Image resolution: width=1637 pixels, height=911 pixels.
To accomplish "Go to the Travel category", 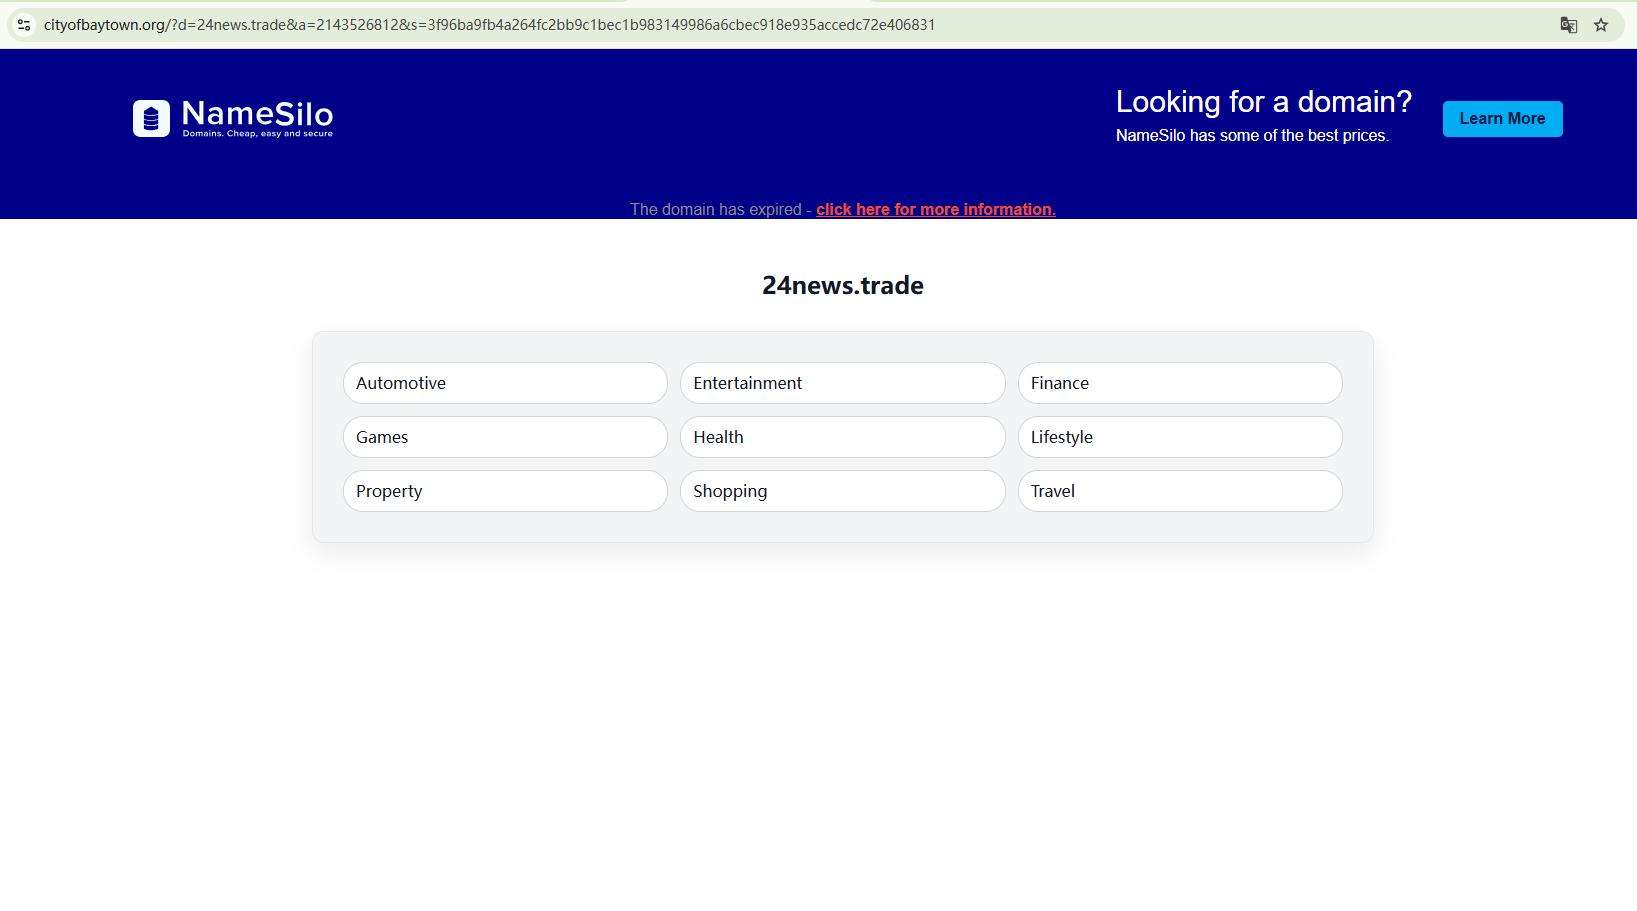I will click(x=1180, y=491).
